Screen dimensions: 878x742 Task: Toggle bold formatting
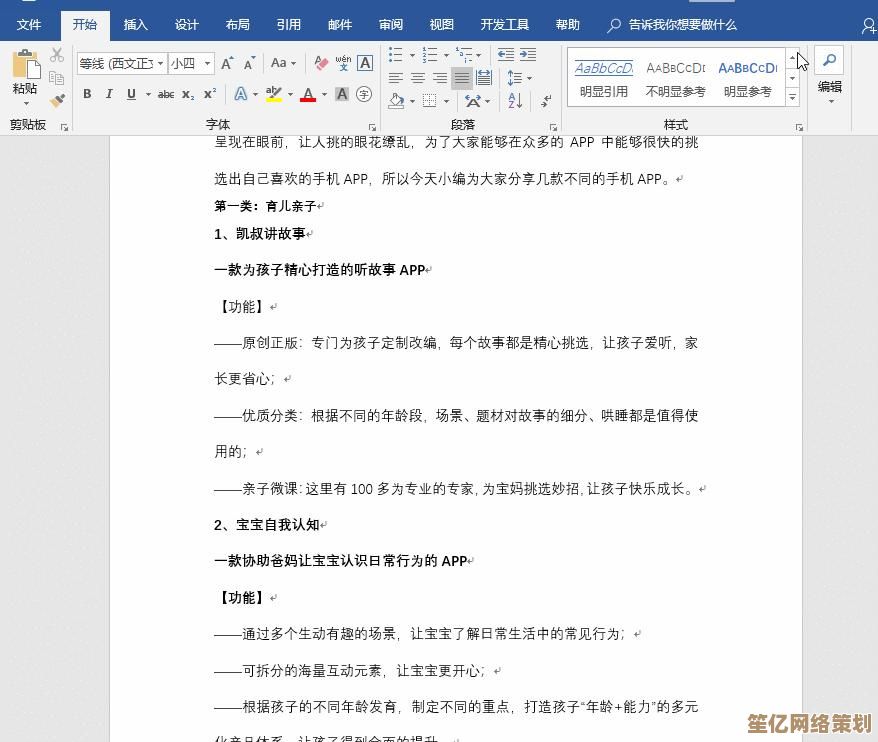pyautogui.click(x=87, y=94)
